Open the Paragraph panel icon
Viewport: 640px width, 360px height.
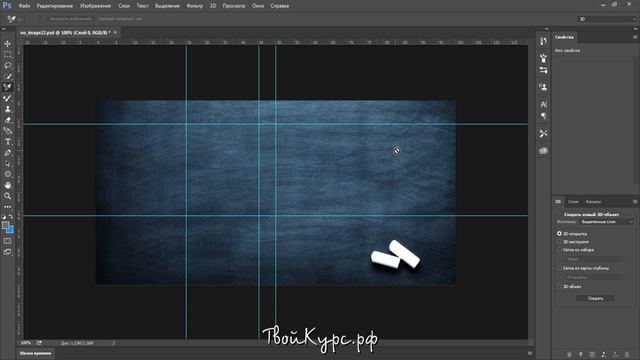(543, 116)
